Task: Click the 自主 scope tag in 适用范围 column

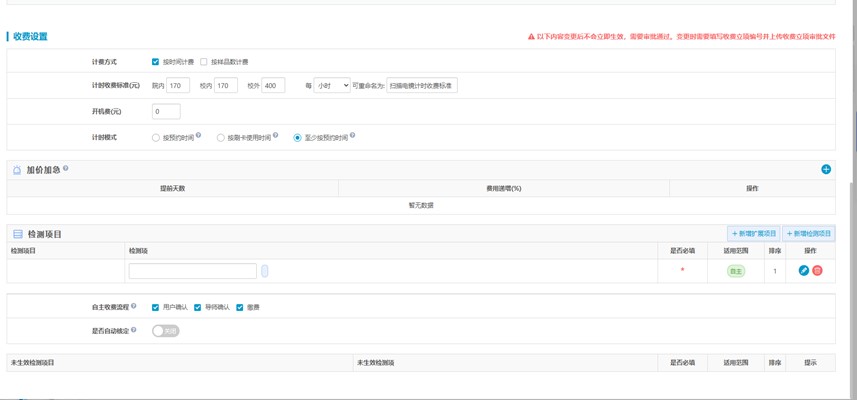Action: tap(736, 271)
